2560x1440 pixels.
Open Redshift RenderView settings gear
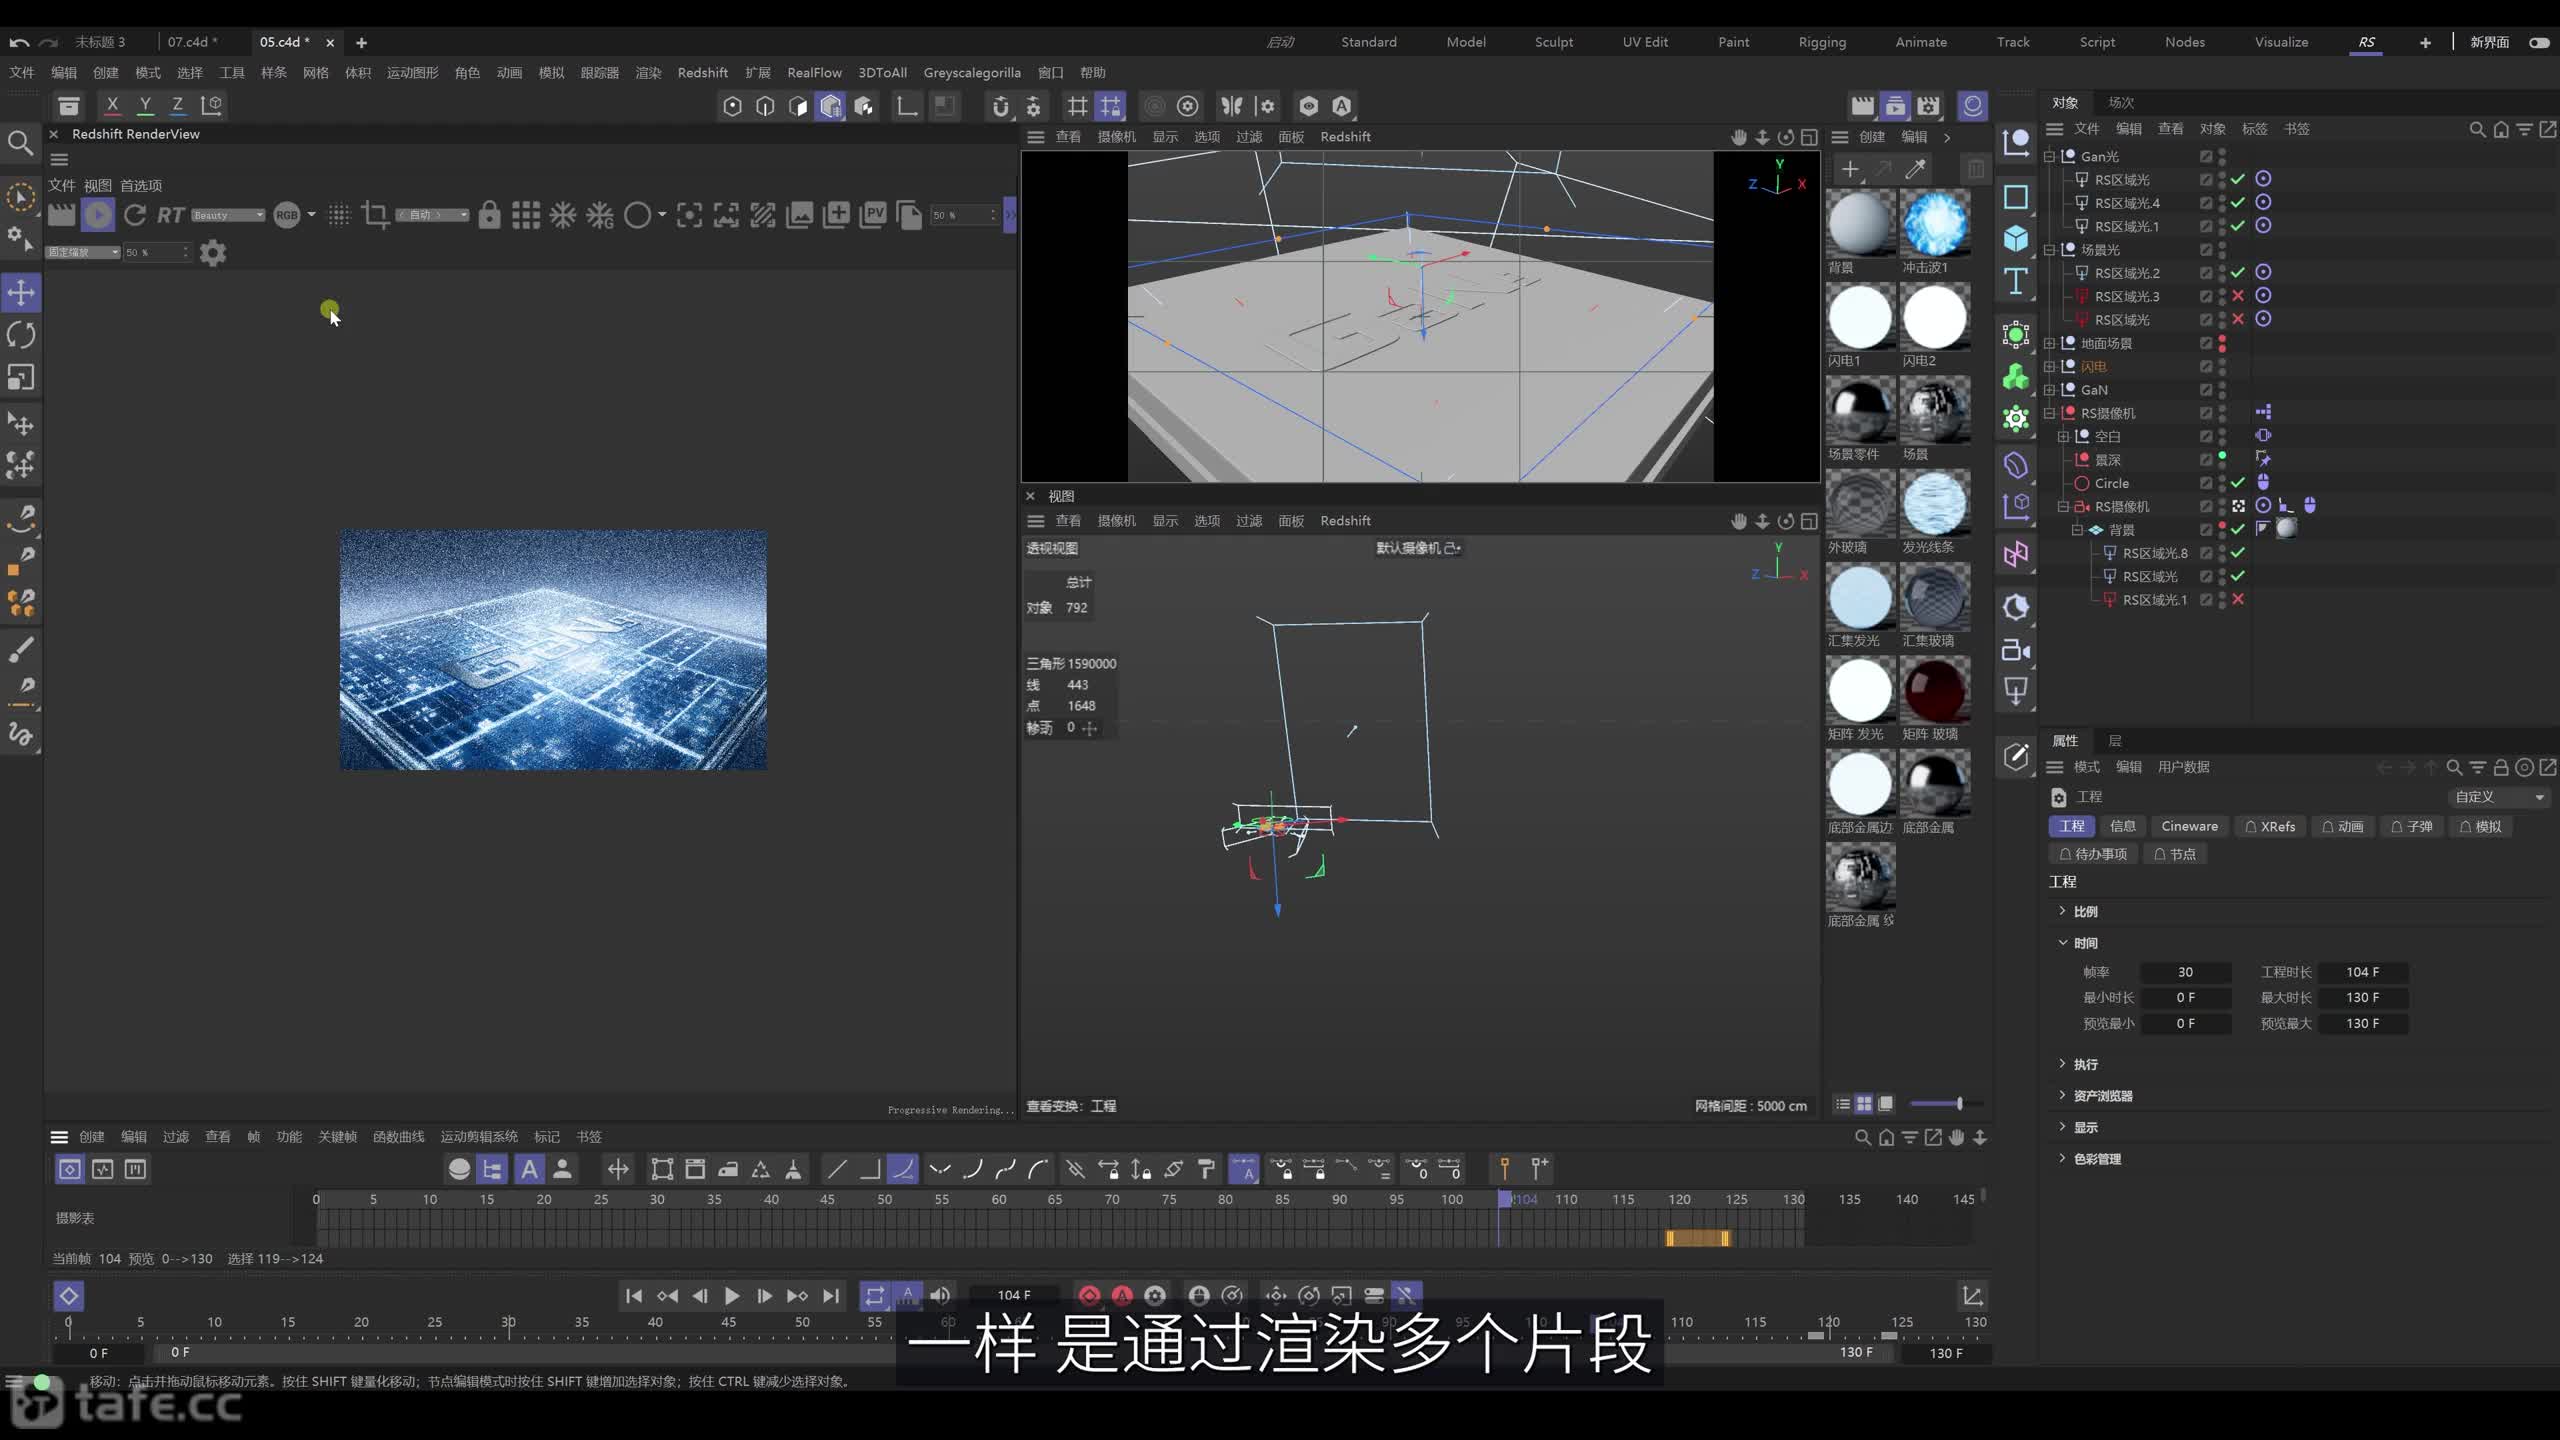pyautogui.click(x=213, y=253)
